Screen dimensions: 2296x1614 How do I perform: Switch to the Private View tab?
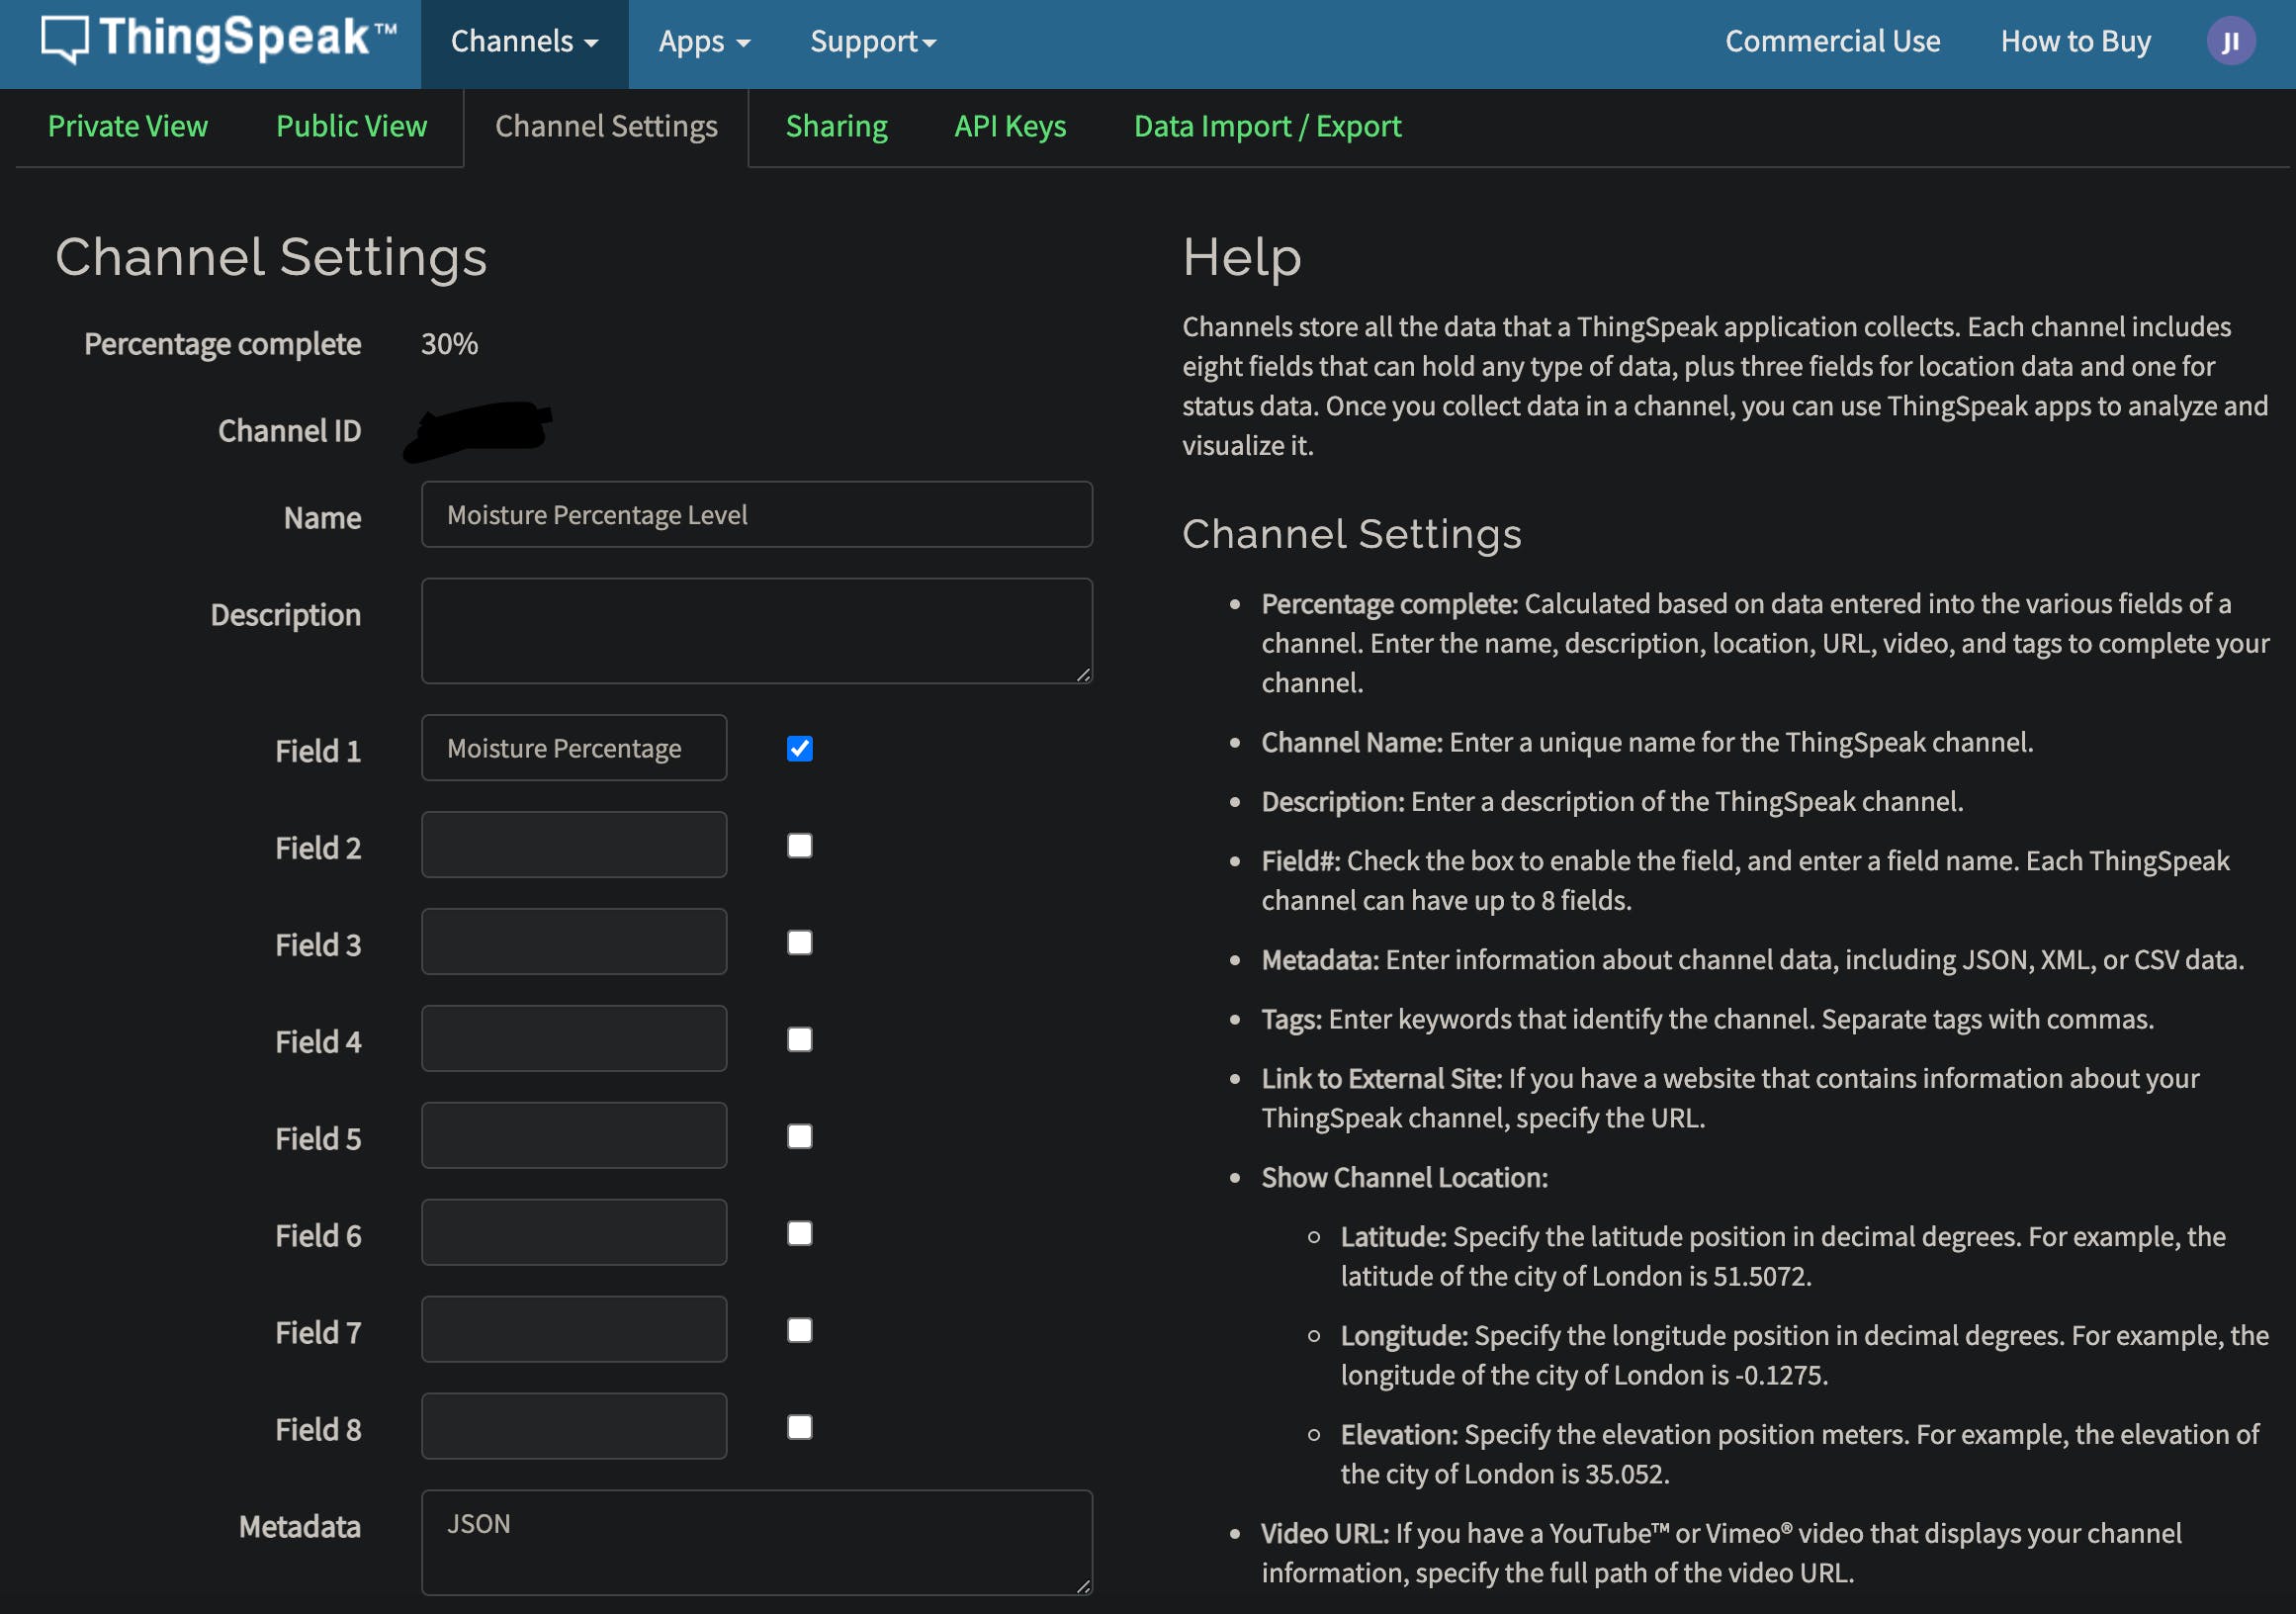click(x=128, y=126)
